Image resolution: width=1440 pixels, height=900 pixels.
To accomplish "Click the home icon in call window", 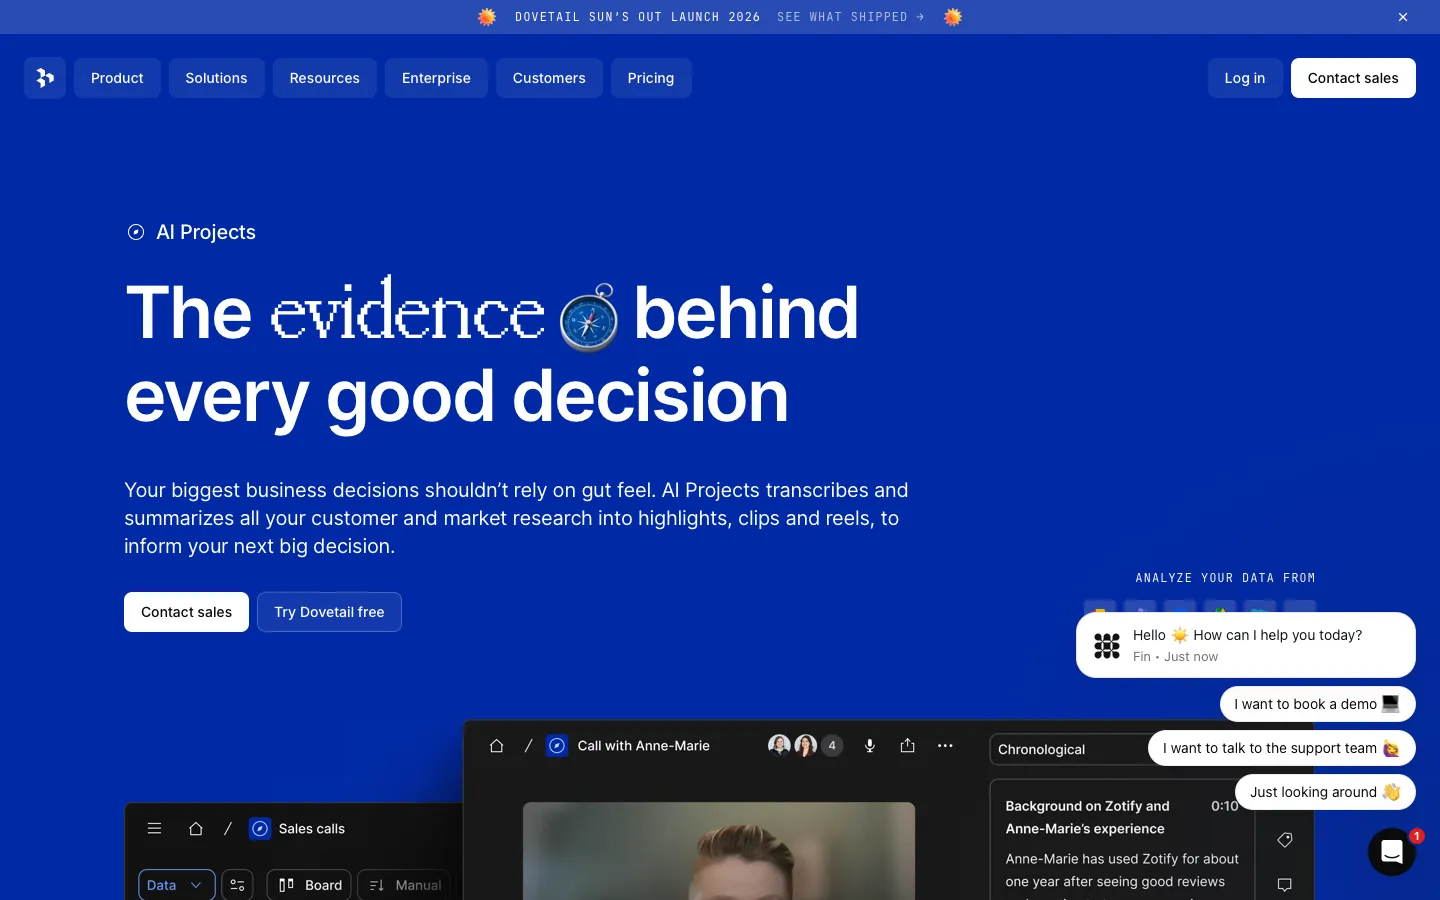I will 496,746.
